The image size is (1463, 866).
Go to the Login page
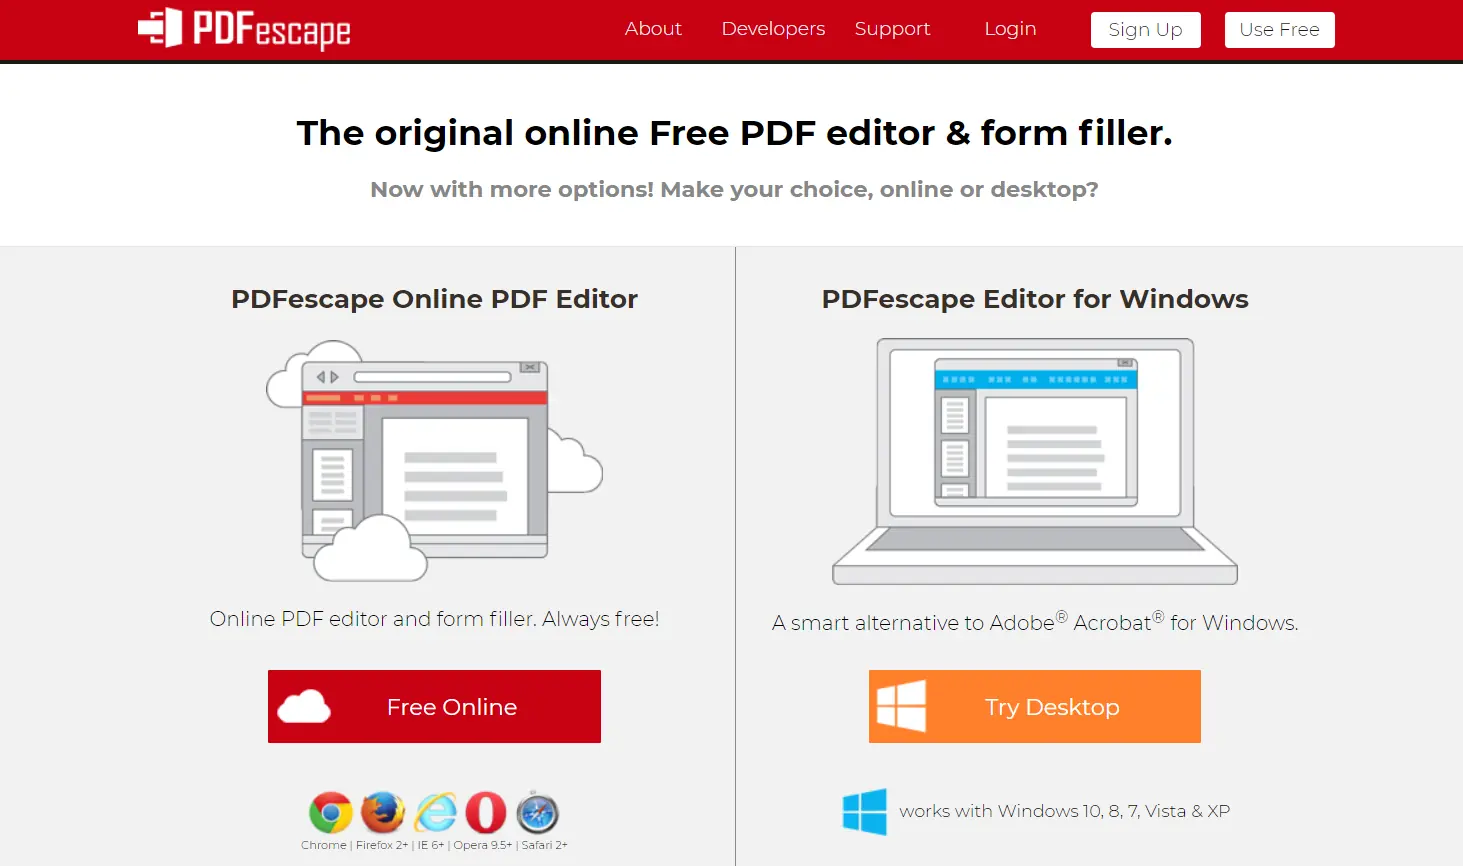(x=1010, y=29)
